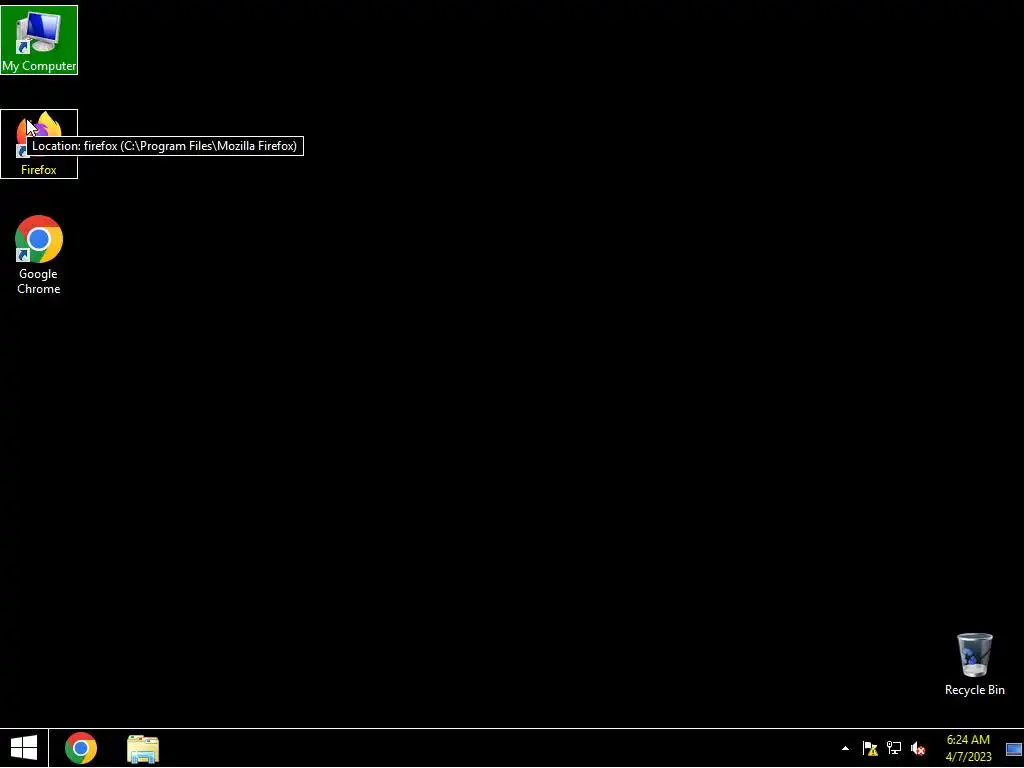The width and height of the screenshot is (1024, 768).
Task: Select the My Computer desktop icon
Action: (x=39, y=40)
